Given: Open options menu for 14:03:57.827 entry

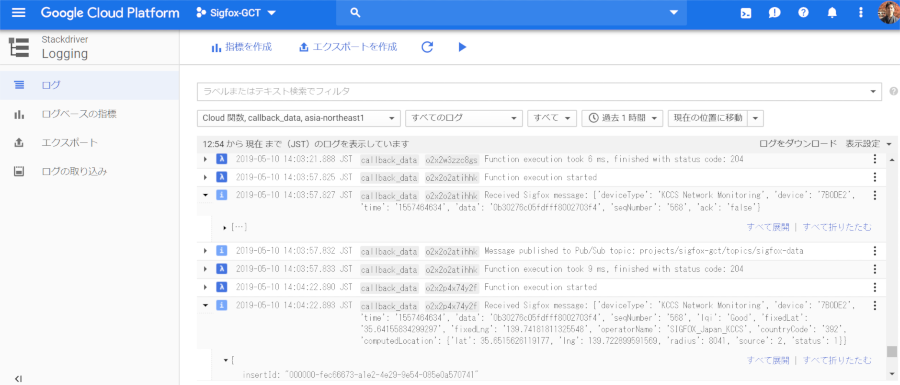Looking at the screenshot, I should pyautogui.click(x=875, y=195).
